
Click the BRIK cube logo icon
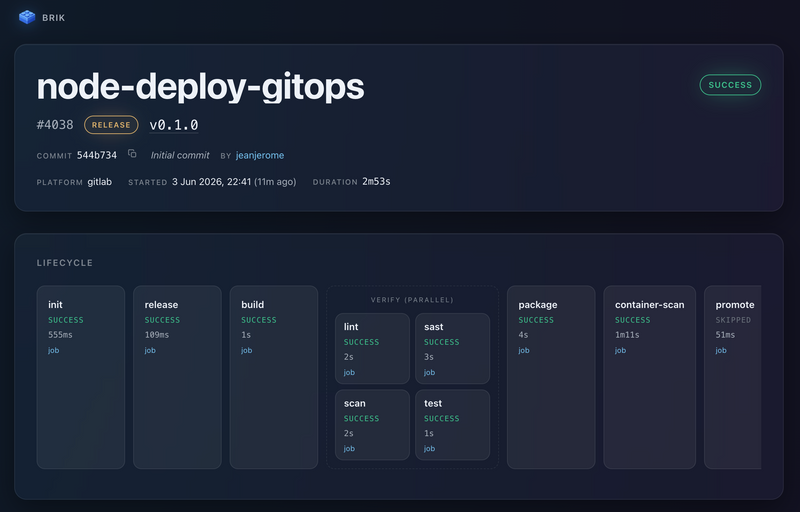tap(27, 17)
